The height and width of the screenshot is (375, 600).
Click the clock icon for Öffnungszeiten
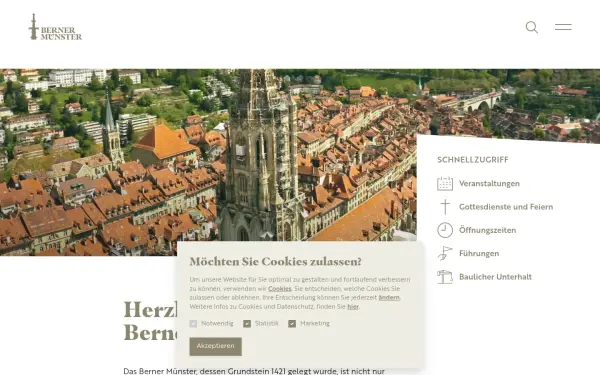[x=445, y=230]
